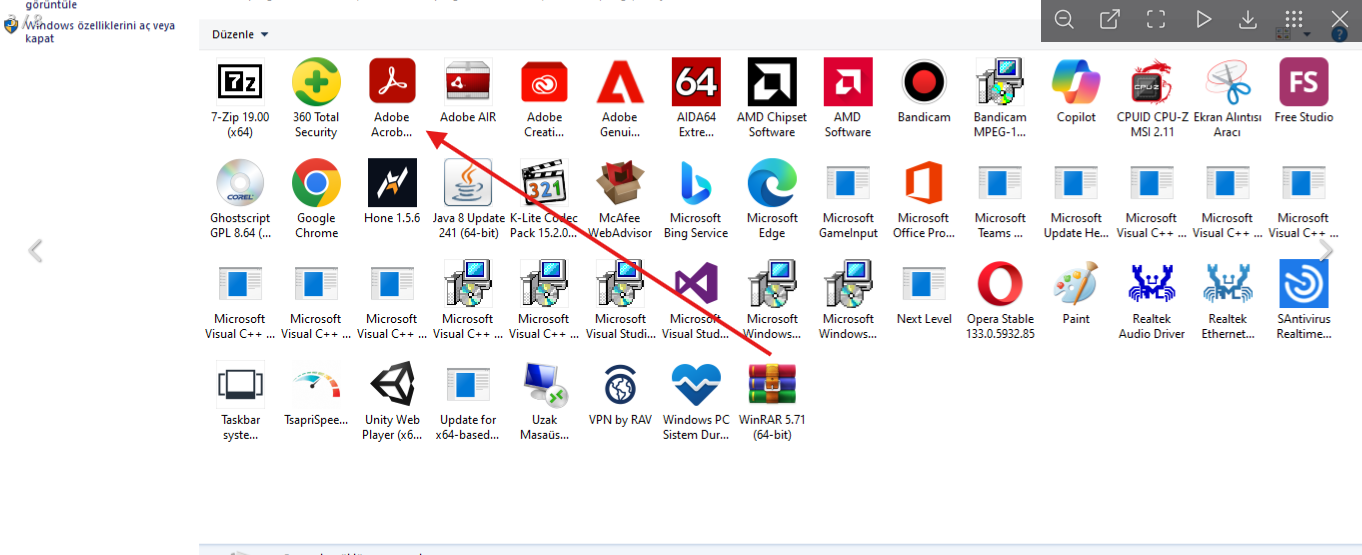Select the Uzak Masaüstü program icon
This screenshot has width=1362, height=555.
coord(544,385)
